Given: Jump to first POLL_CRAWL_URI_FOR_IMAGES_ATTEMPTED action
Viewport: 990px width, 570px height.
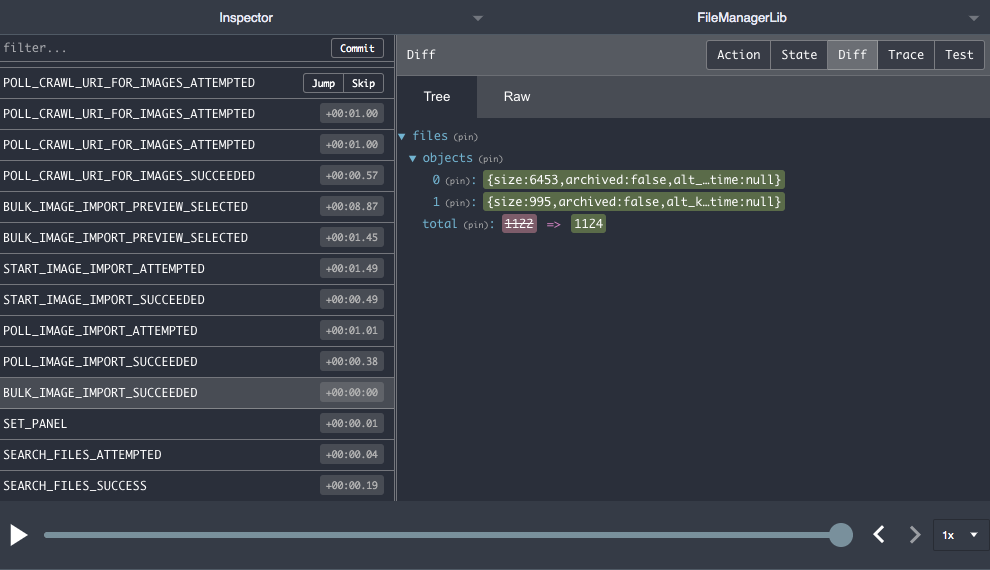Looking at the screenshot, I should coord(323,83).
